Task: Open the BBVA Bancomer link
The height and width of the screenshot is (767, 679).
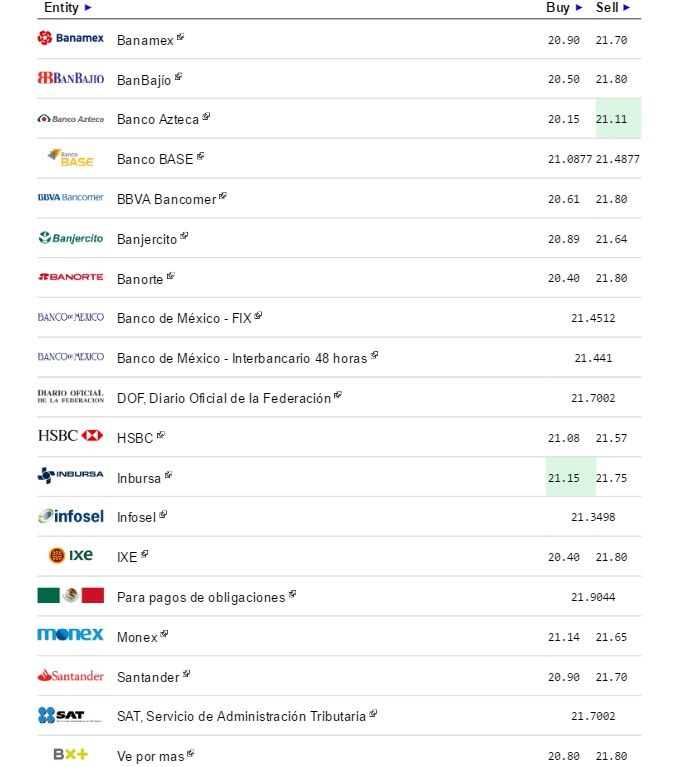Action: pos(166,199)
